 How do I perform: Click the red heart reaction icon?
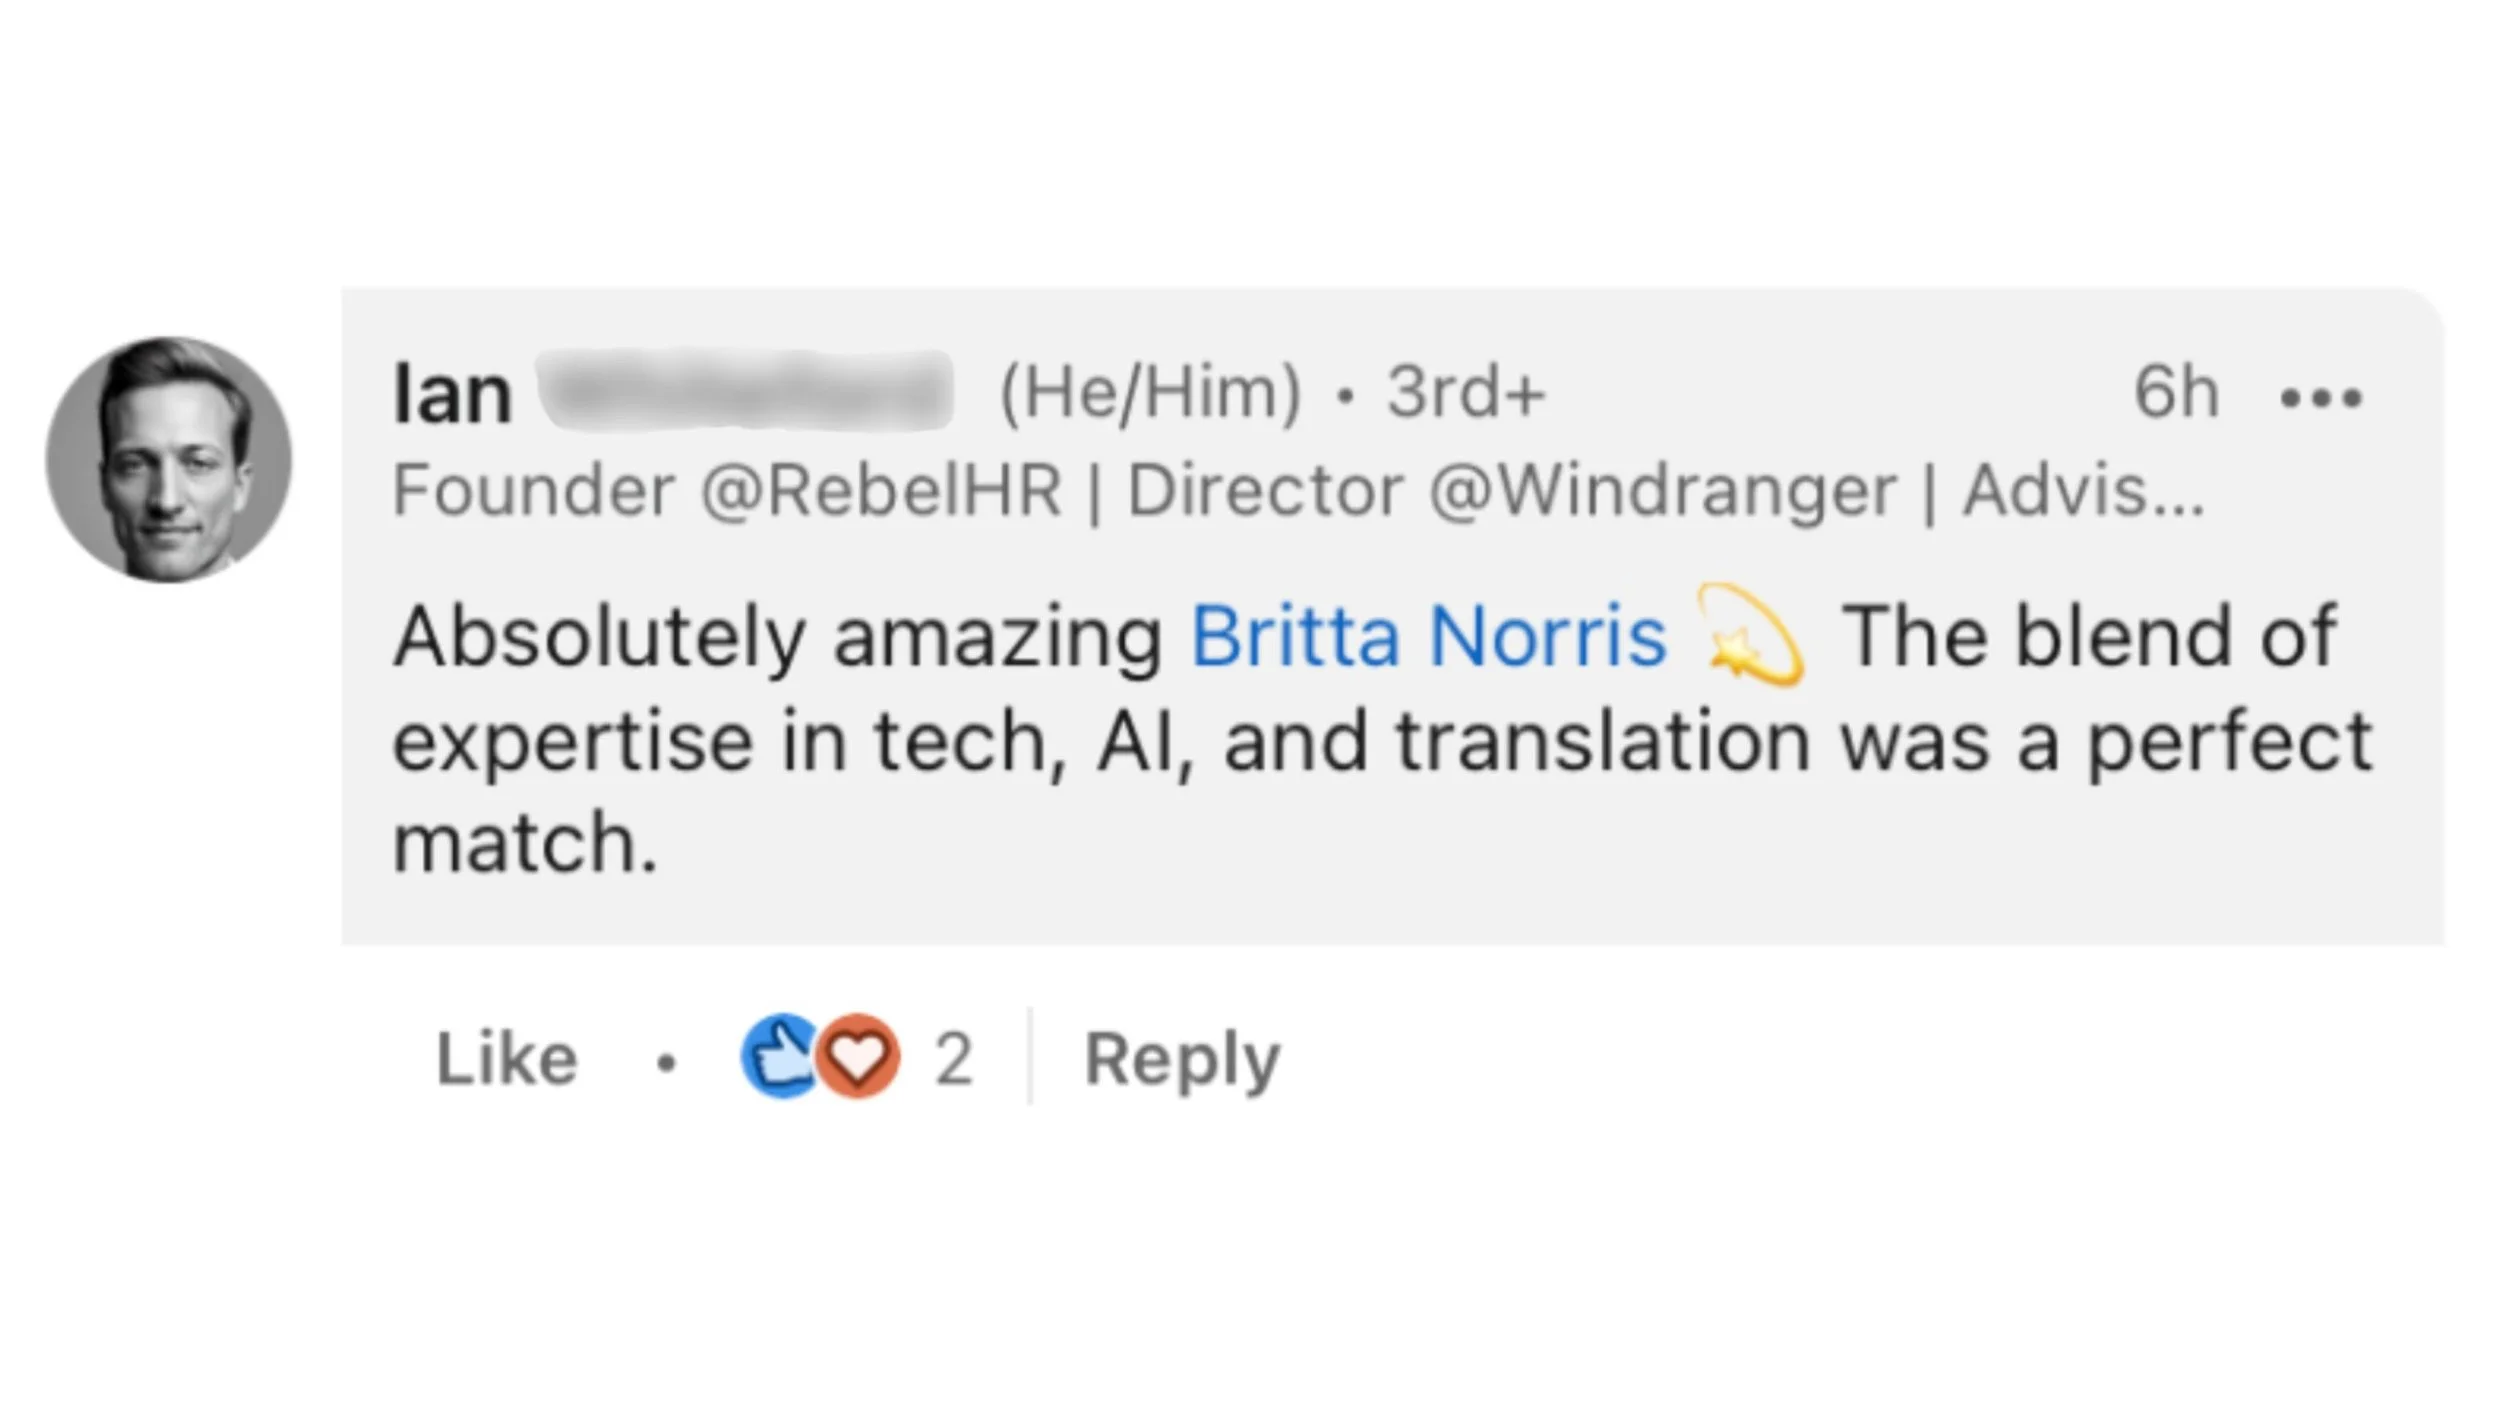pyautogui.click(x=858, y=1057)
